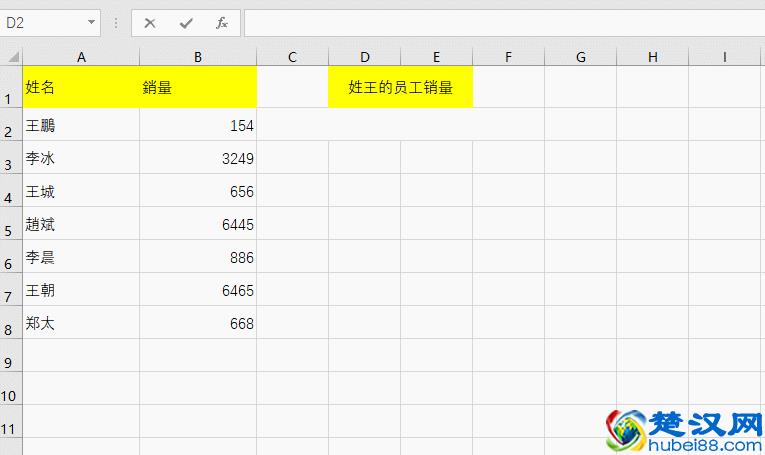This screenshot has height=455, width=765.
Task: Select row 6 header
Action: point(11,257)
